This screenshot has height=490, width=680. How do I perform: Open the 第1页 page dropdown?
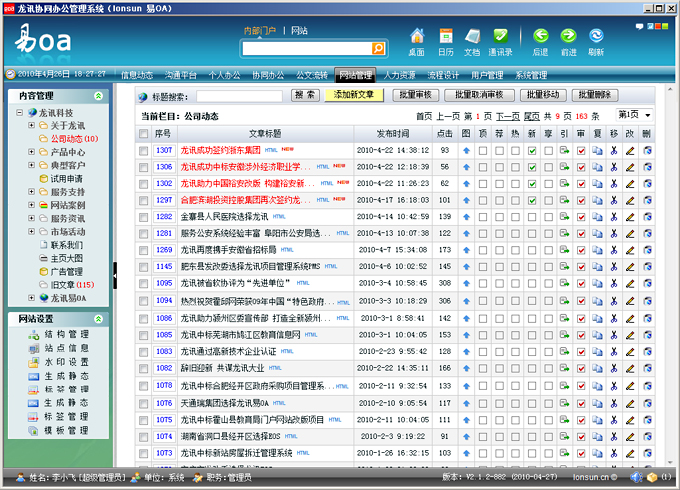pyautogui.click(x=634, y=115)
